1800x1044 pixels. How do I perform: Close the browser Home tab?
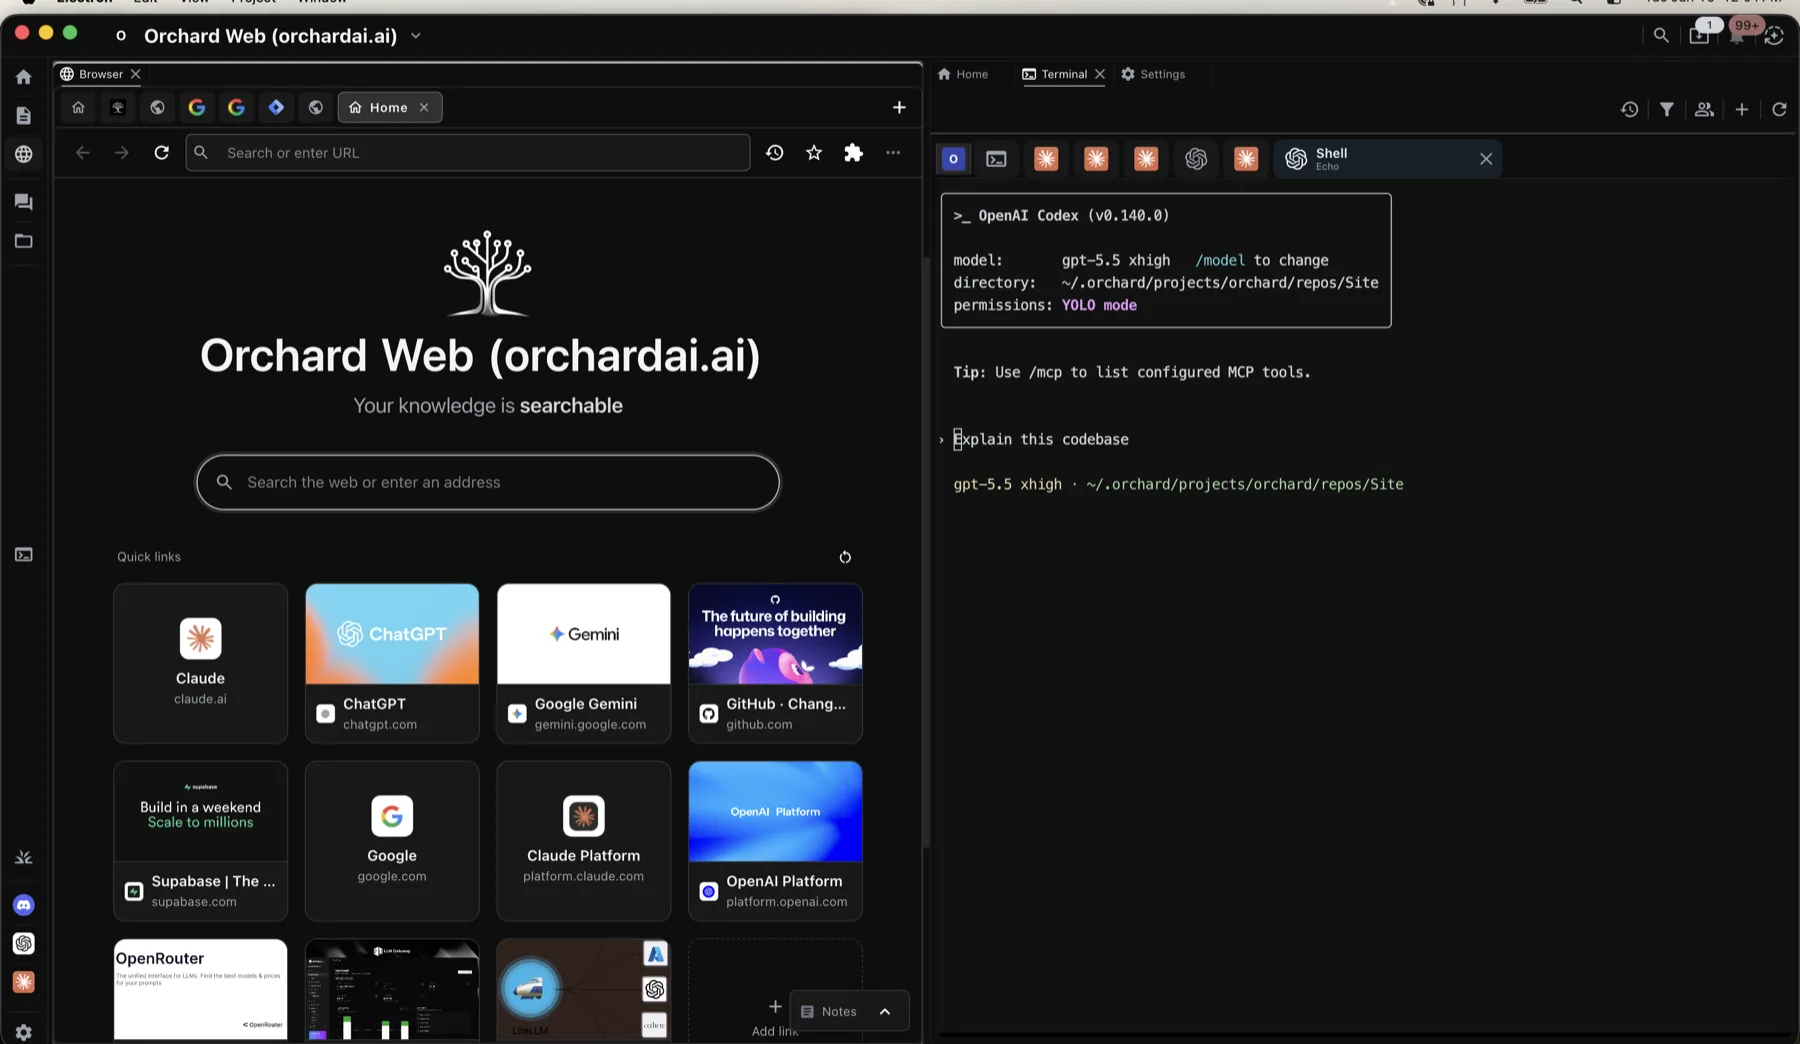coord(424,107)
